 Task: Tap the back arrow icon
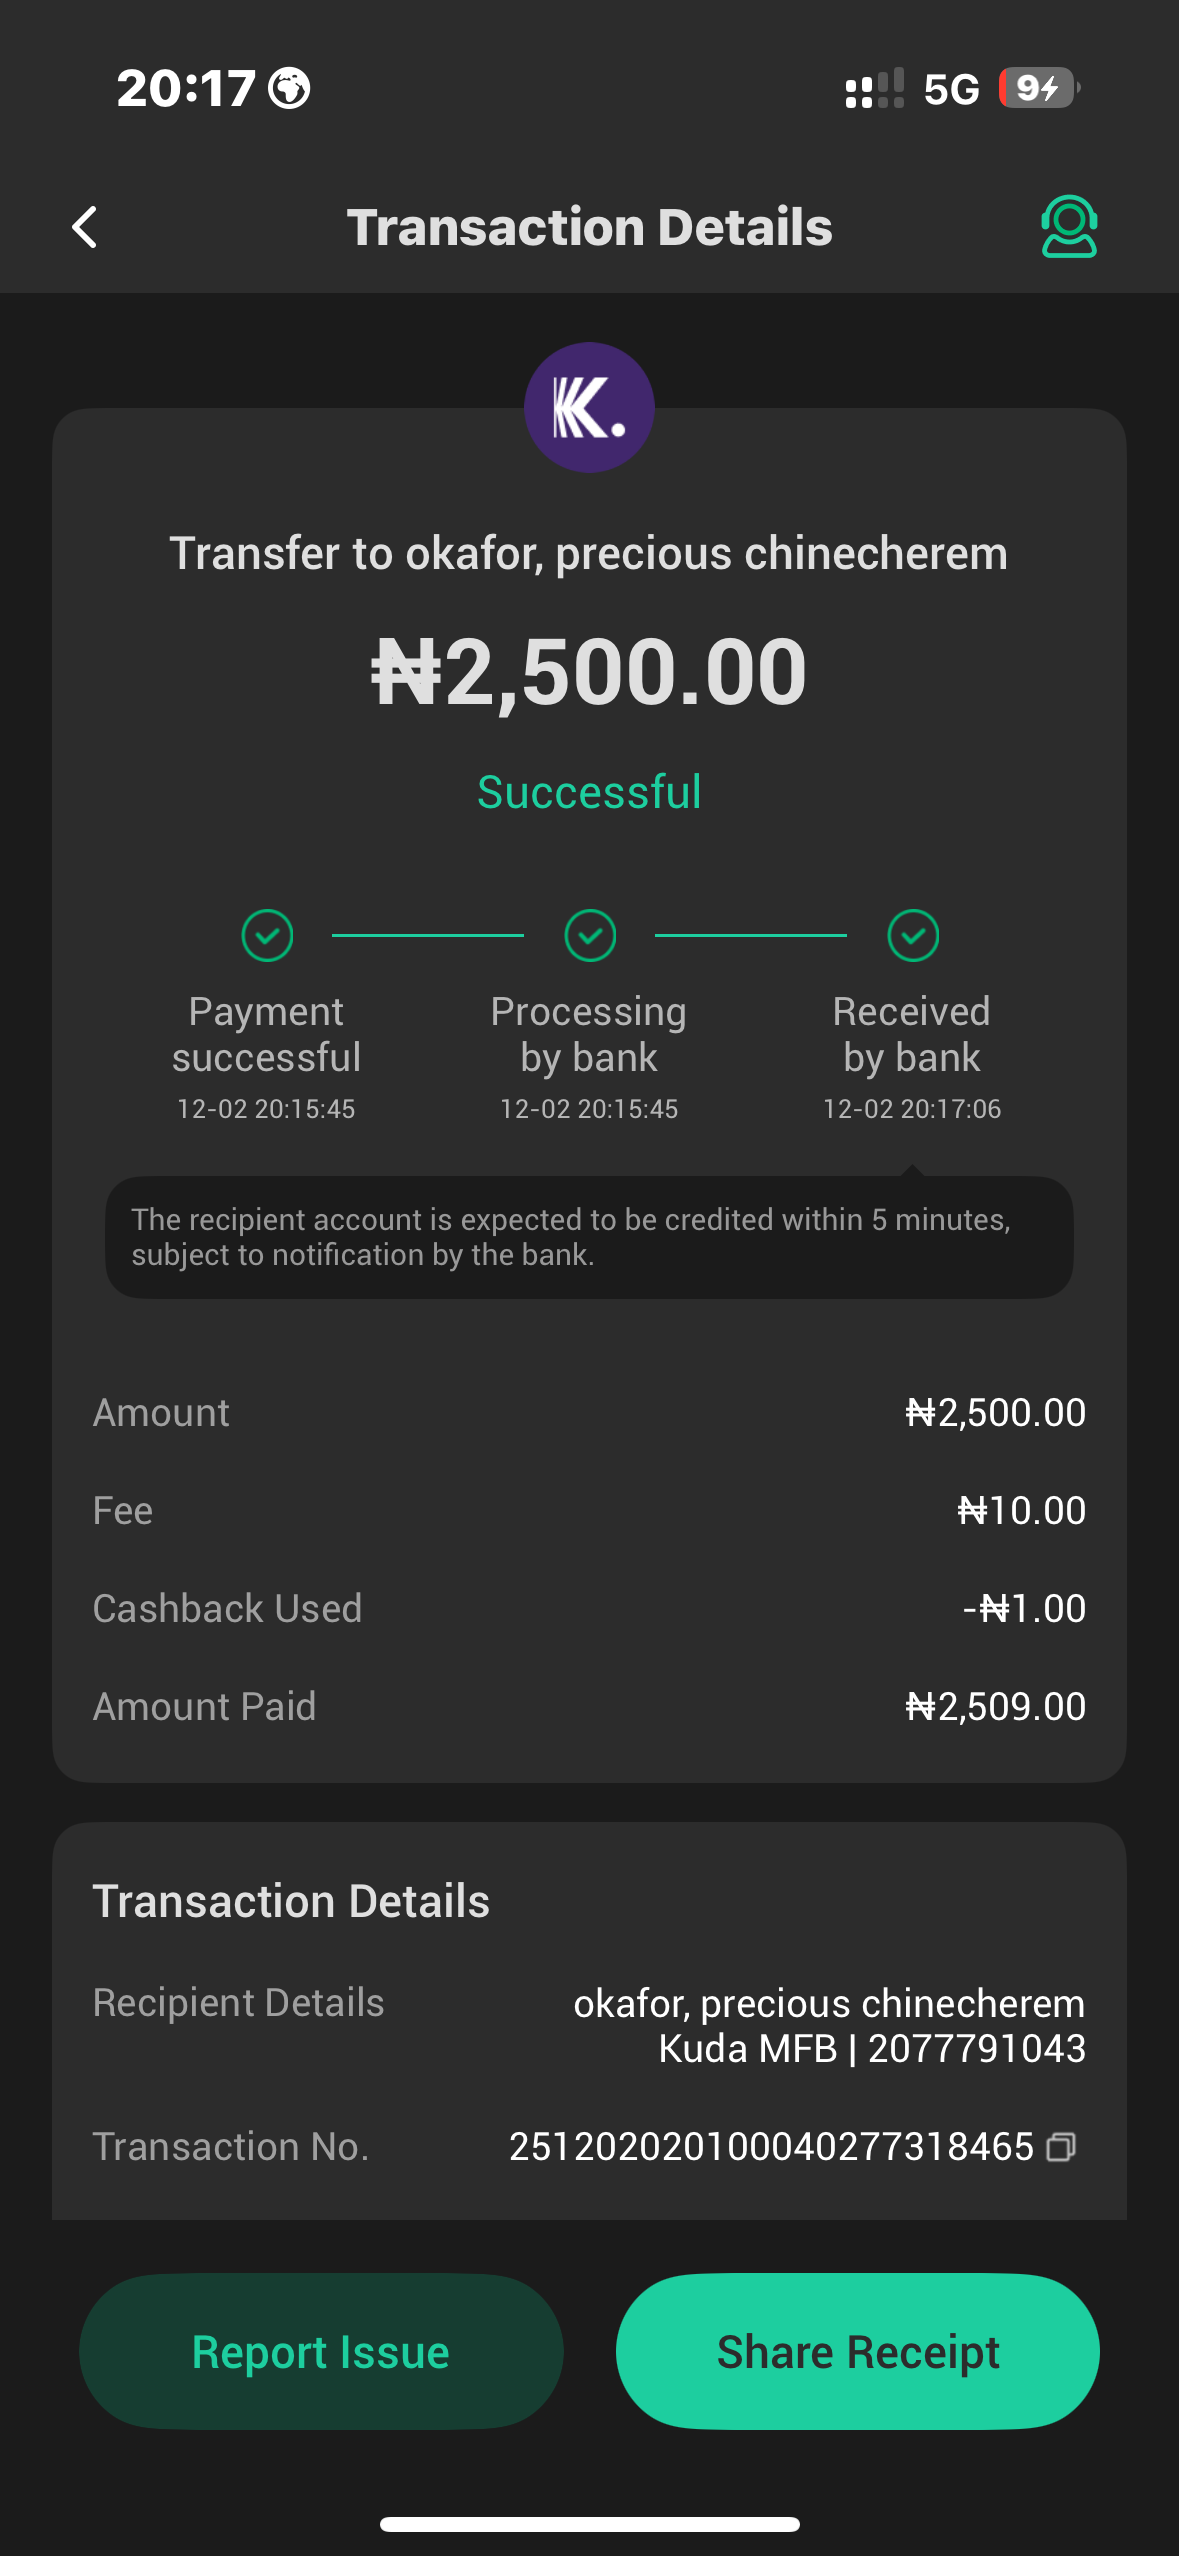point(85,227)
